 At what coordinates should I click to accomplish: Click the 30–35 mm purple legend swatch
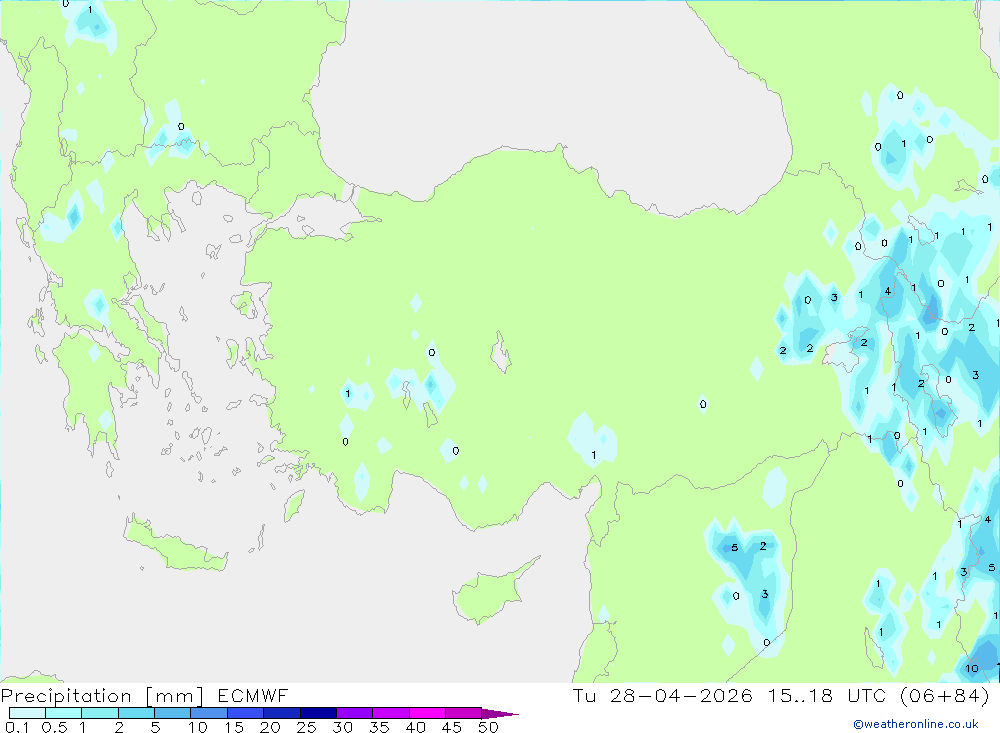point(354,713)
